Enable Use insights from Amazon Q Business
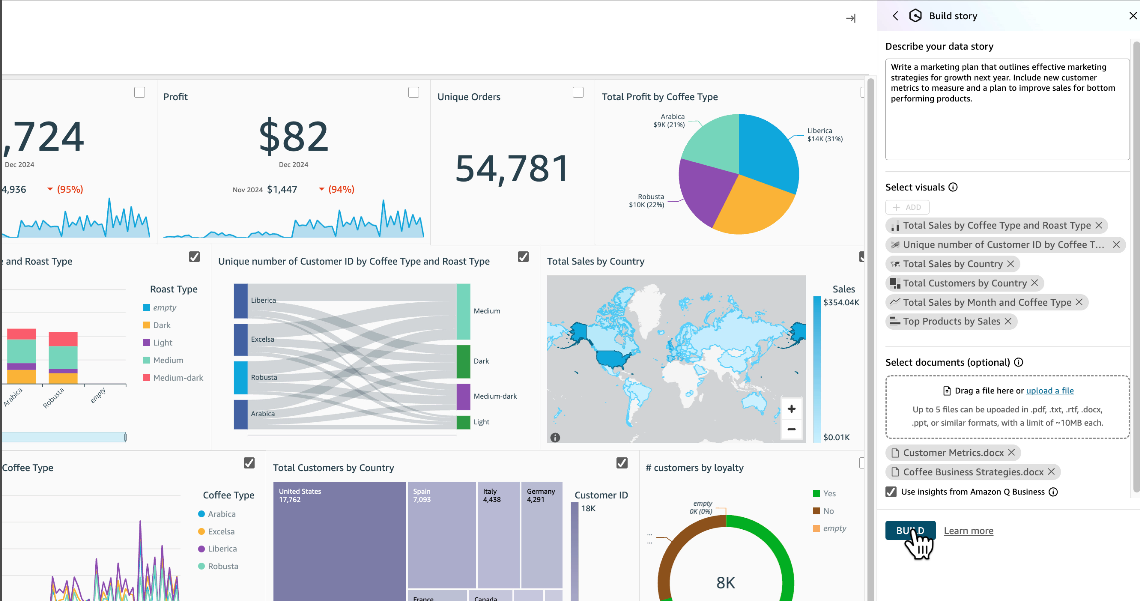This screenshot has width=1140, height=601. 890,491
